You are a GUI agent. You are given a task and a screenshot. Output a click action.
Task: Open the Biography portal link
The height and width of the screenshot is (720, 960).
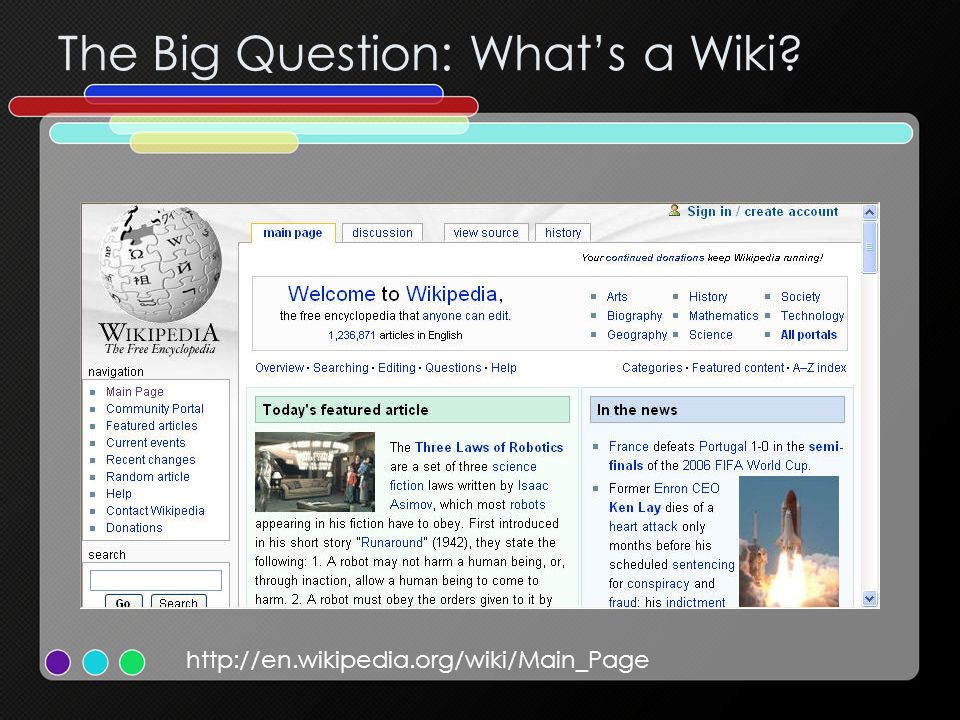point(634,316)
